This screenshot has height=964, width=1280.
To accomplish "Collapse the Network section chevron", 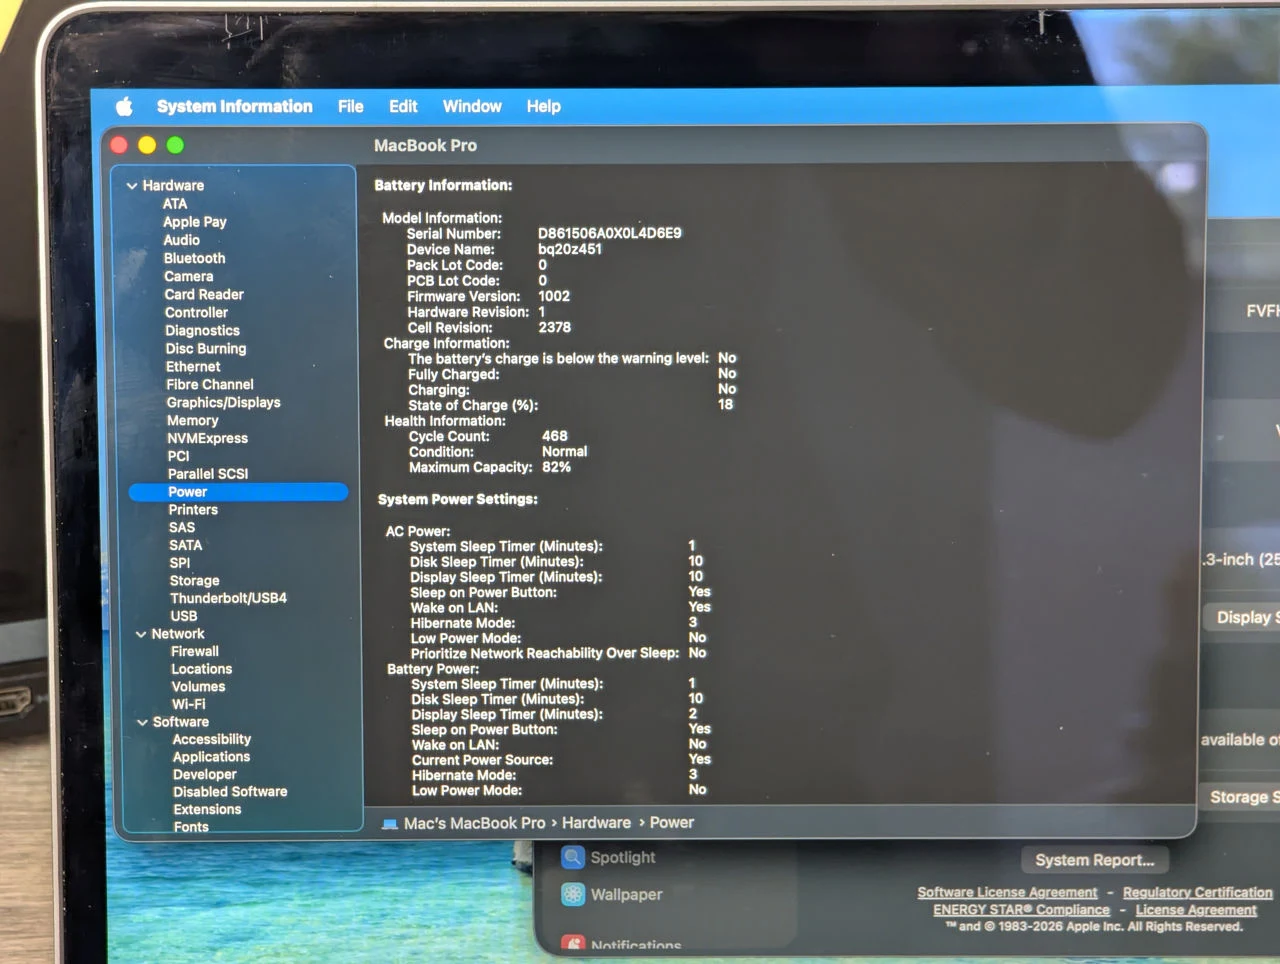I will [141, 634].
